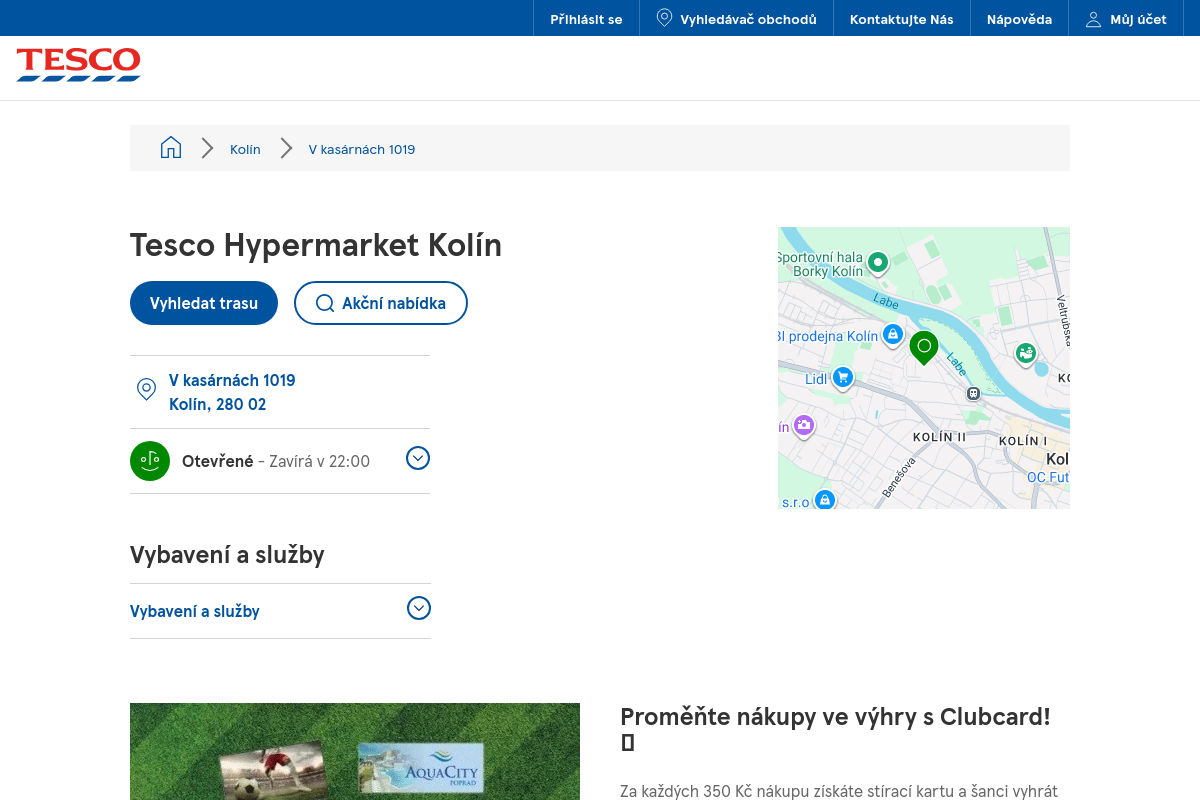Click the Lidl shopping cart map marker
The image size is (1200, 800).
tap(843, 378)
